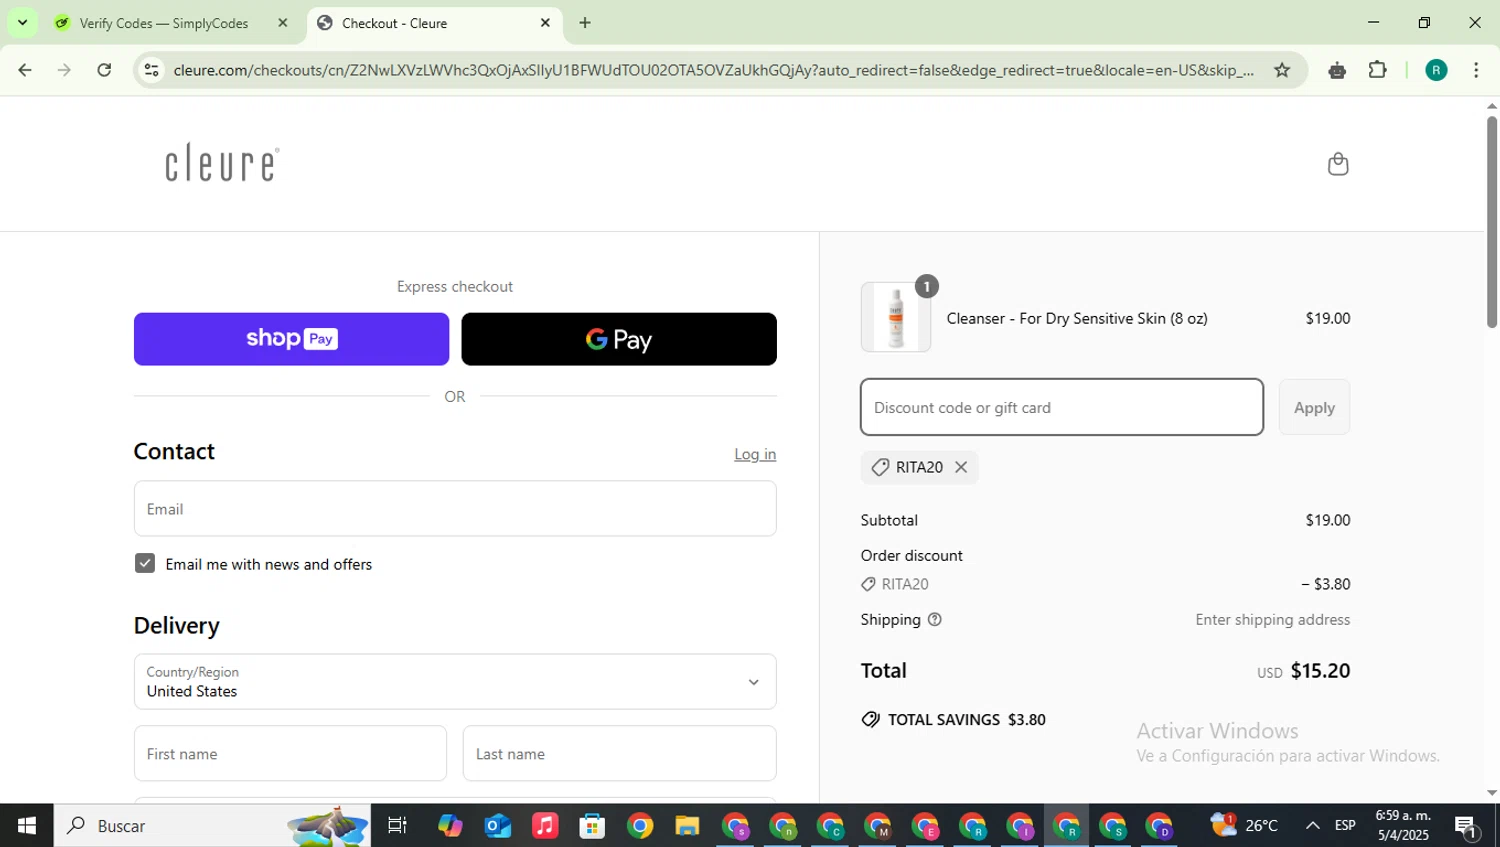The width and height of the screenshot is (1500, 847).
Task: Open the first Google Chrome taskbar icon
Action: (x=640, y=826)
